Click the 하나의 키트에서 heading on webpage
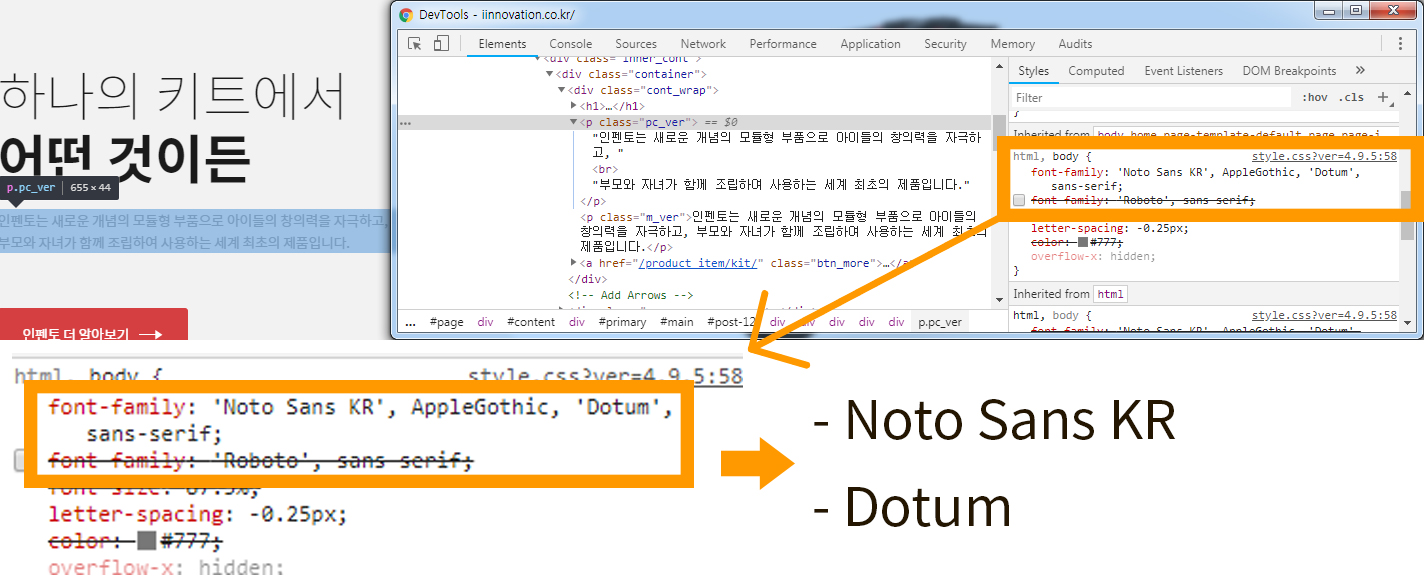Image resolution: width=1424 pixels, height=588 pixels. click(x=172, y=97)
